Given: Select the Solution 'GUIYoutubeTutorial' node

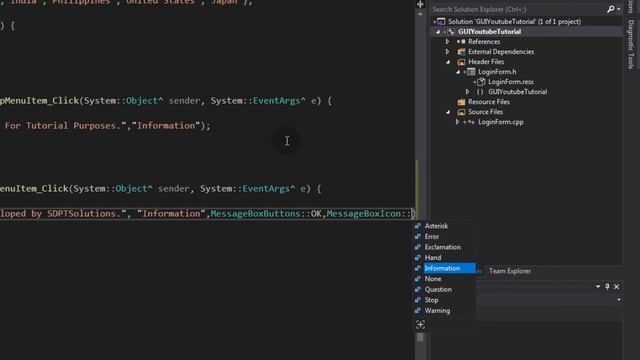Looking at the screenshot, I should (x=514, y=22).
